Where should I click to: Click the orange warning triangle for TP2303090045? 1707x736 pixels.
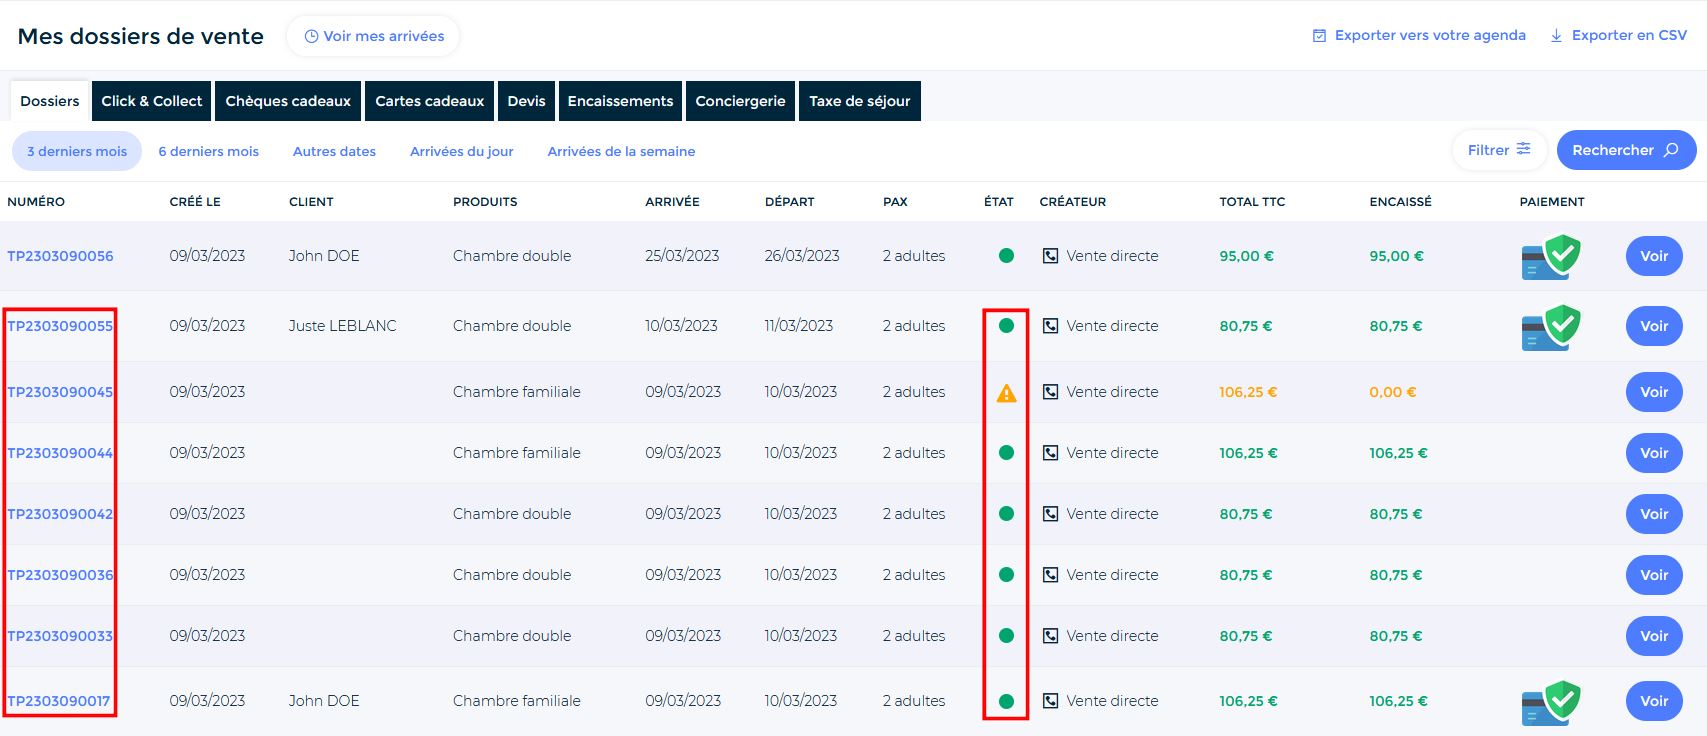pos(1006,393)
